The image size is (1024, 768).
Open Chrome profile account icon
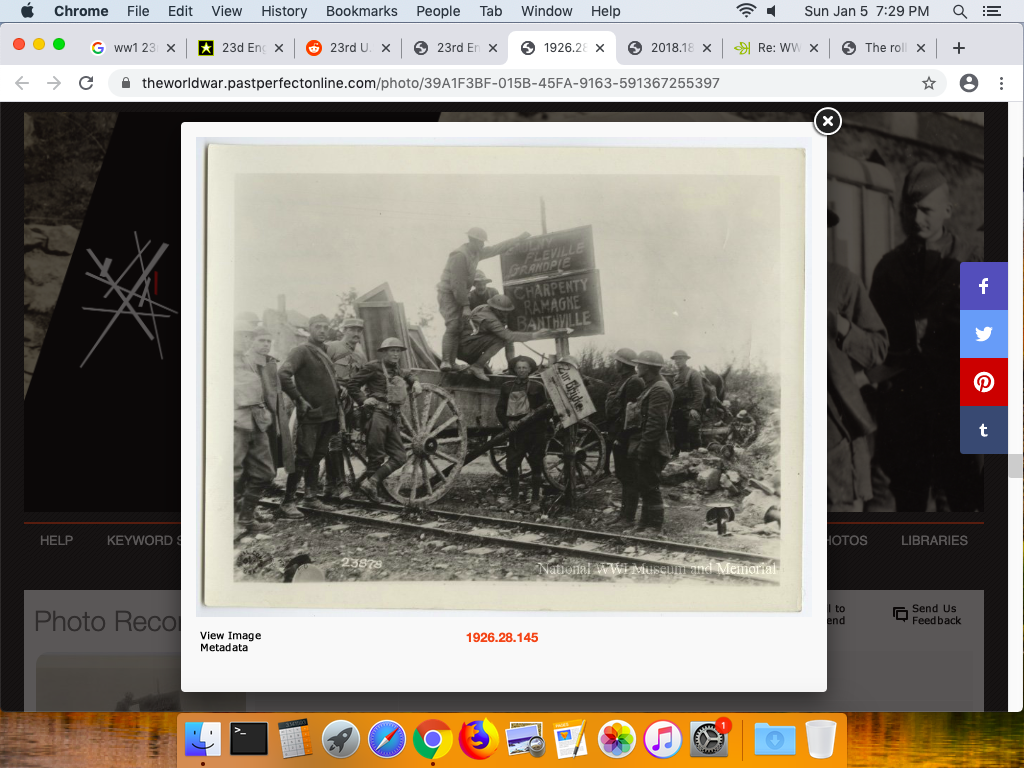(x=968, y=83)
